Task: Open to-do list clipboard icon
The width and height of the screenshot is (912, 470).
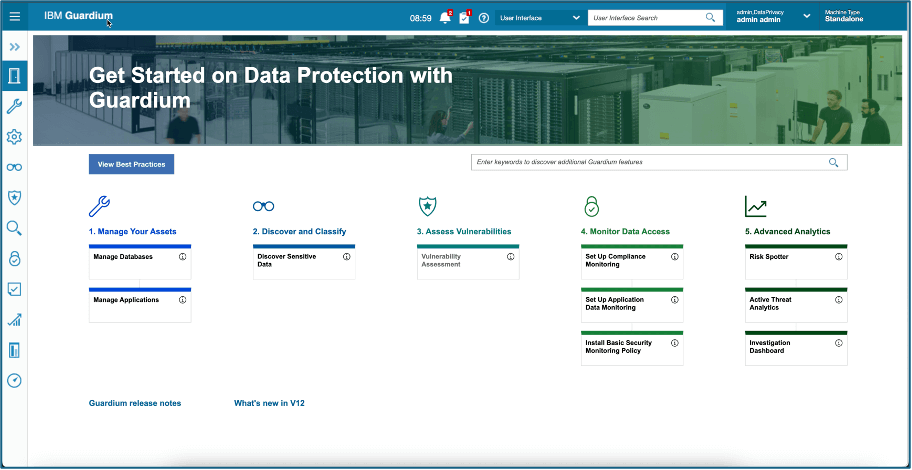Action: click(x=464, y=17)
